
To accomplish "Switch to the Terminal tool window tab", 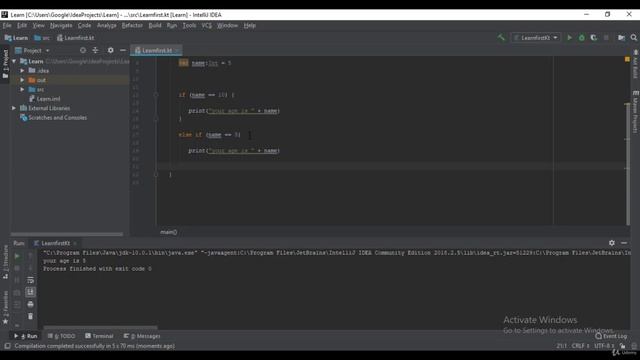I will coord(99,336).
